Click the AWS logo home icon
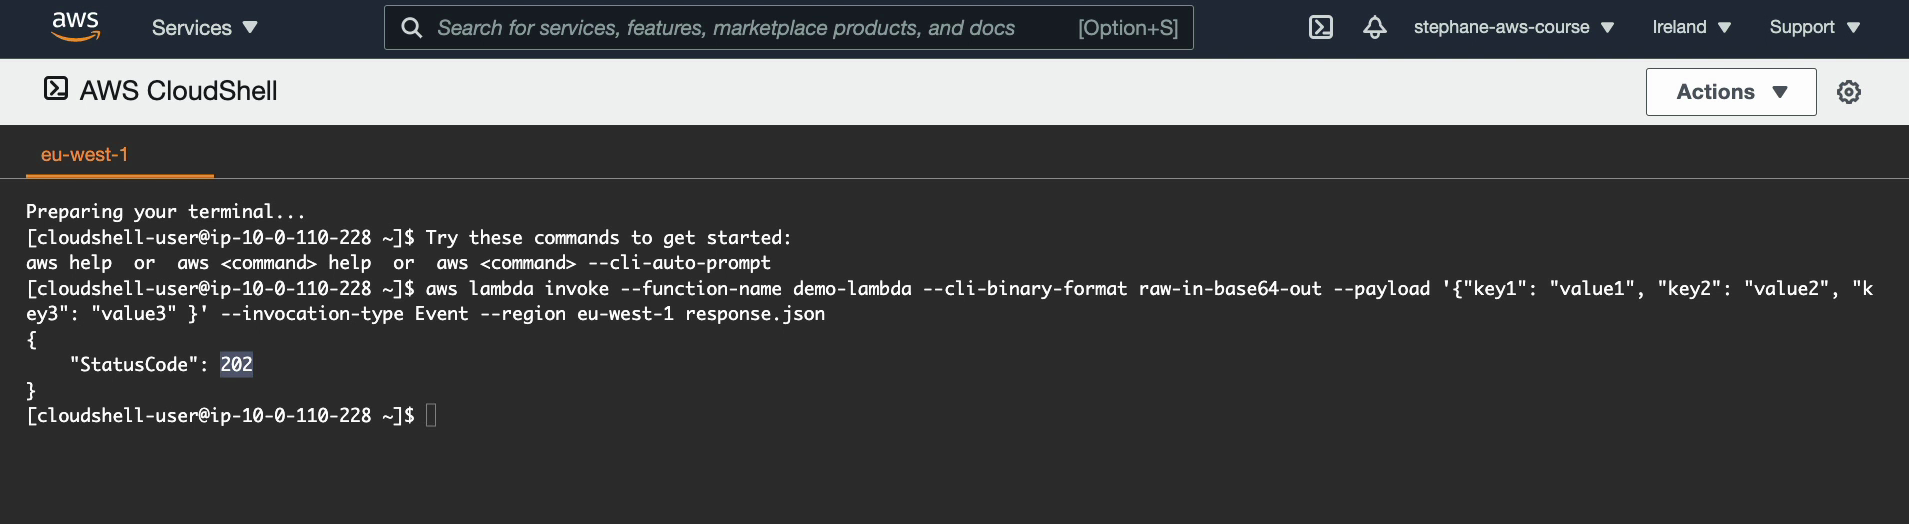1909x524 pixels. [76, 27]
